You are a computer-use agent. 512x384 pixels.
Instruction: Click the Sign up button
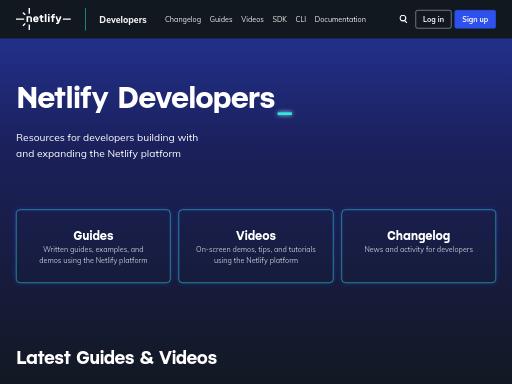pos(475,19)
